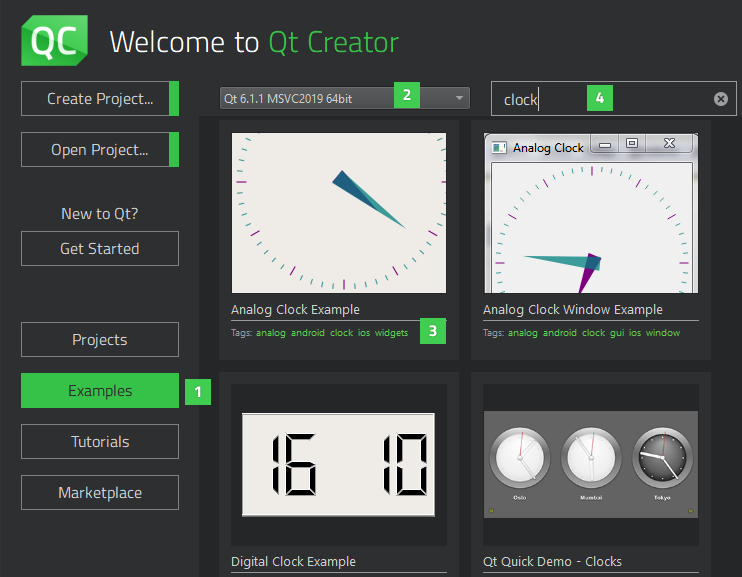Screen dimensions: 742x577
Task: Switch to the Projects tab
Action: [x=100, y=339]
